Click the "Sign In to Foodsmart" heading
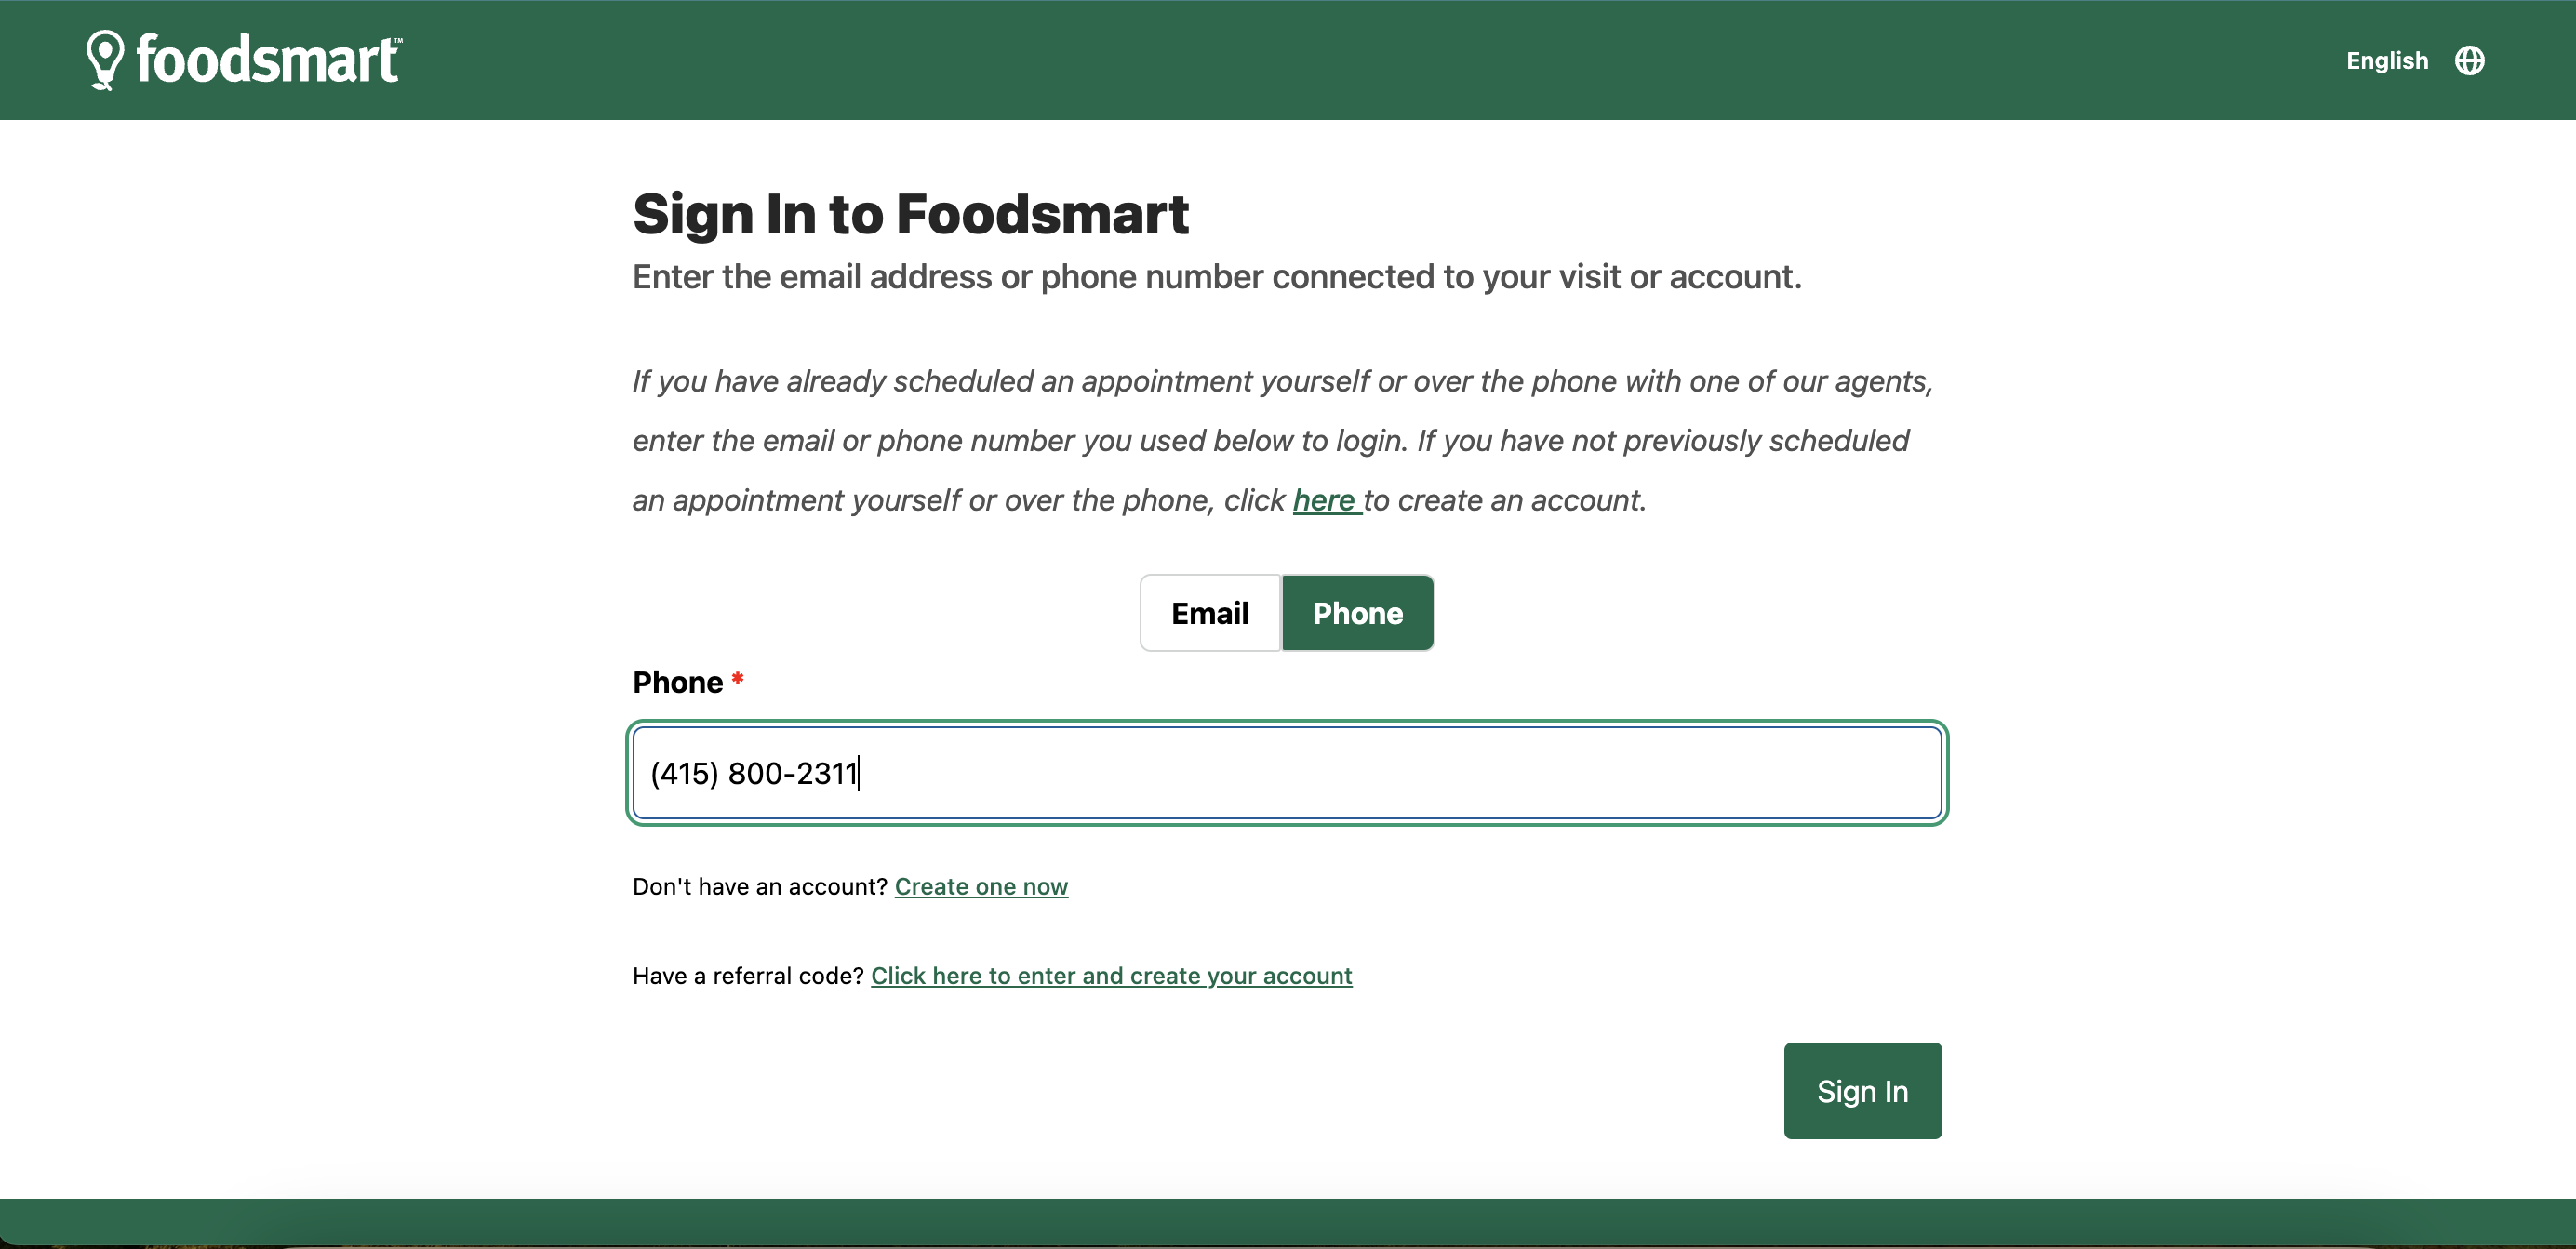Viewport: 2576px width, 1249px height. (x=910, y=214)
